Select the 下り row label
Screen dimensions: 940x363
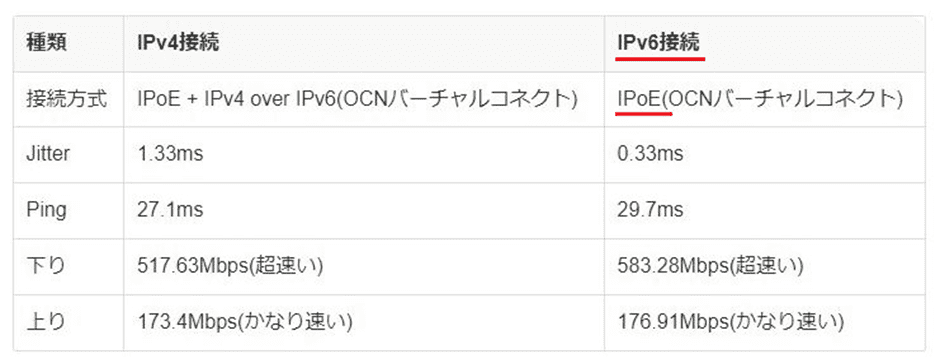(x=46, y=266)
